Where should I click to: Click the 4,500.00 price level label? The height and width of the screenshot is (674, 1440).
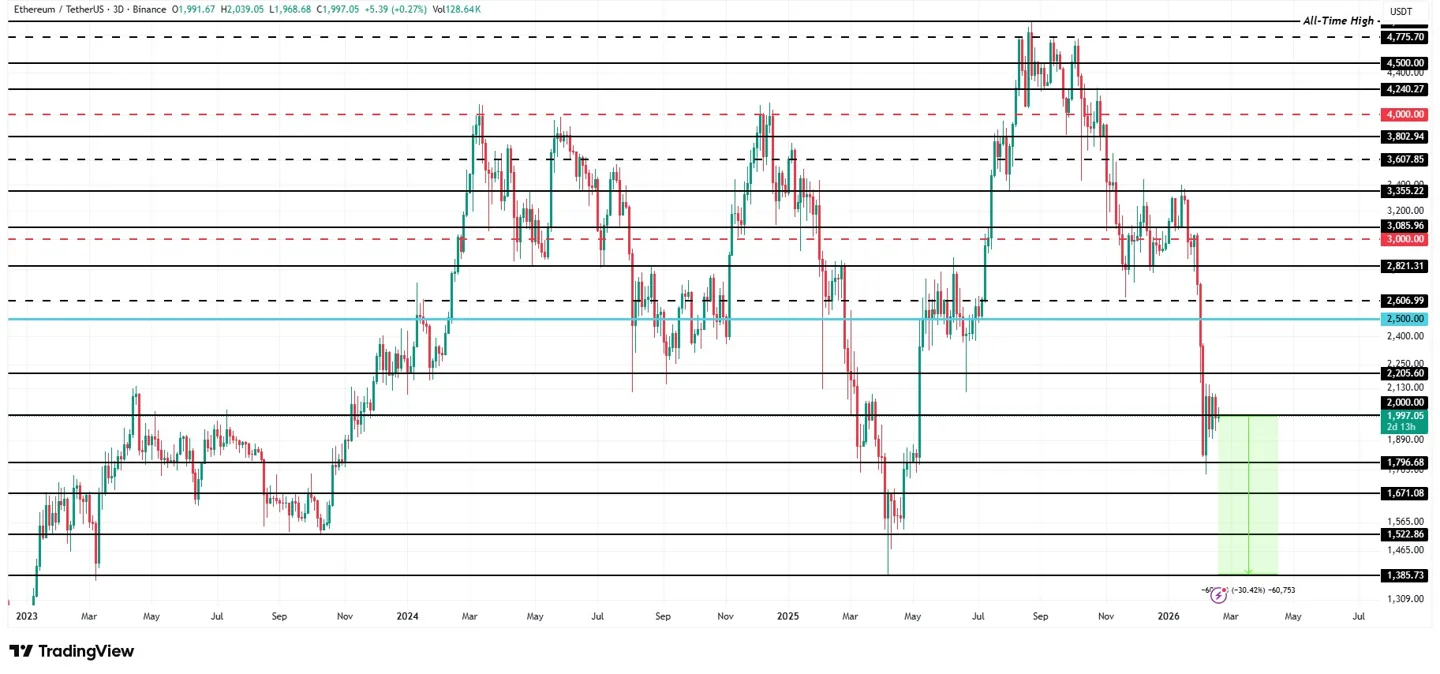point(1405,63)
